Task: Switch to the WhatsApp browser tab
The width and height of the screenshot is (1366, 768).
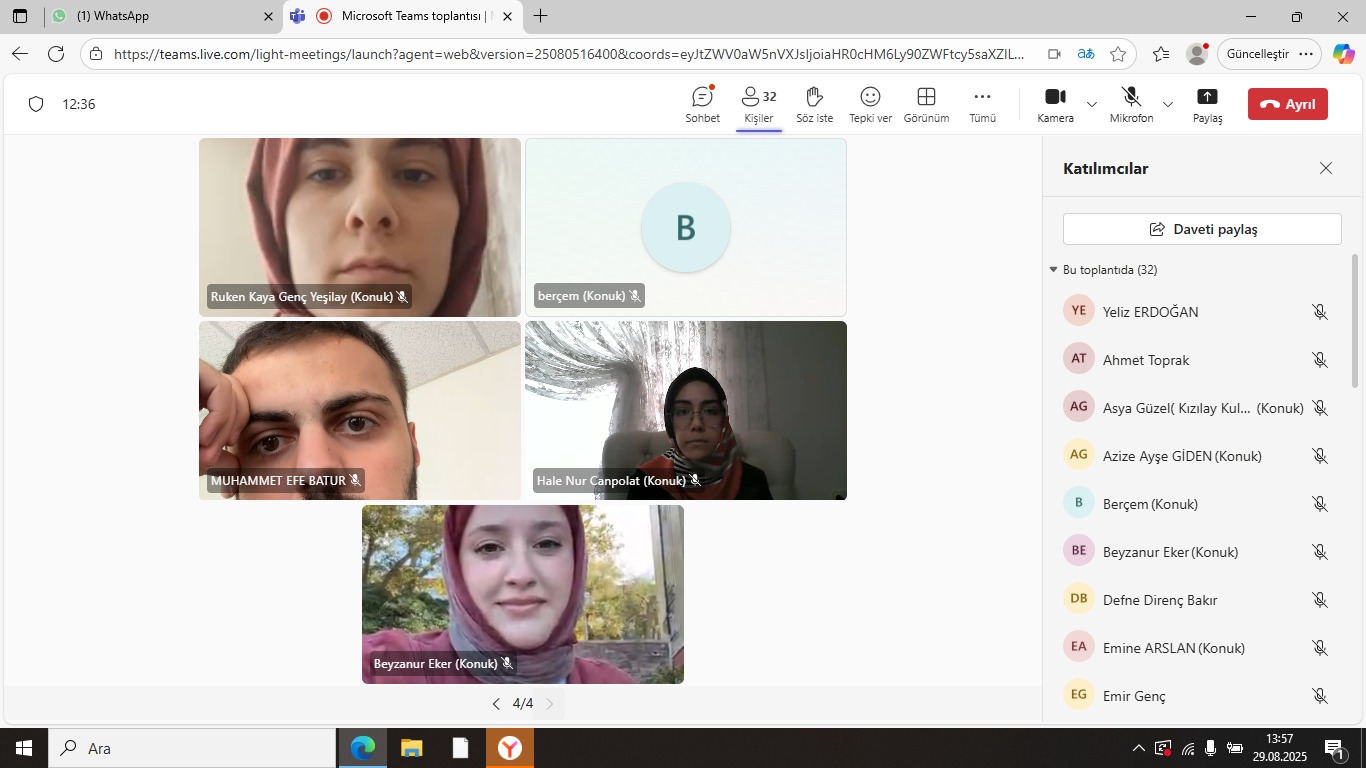Action: tap(150, 16)
